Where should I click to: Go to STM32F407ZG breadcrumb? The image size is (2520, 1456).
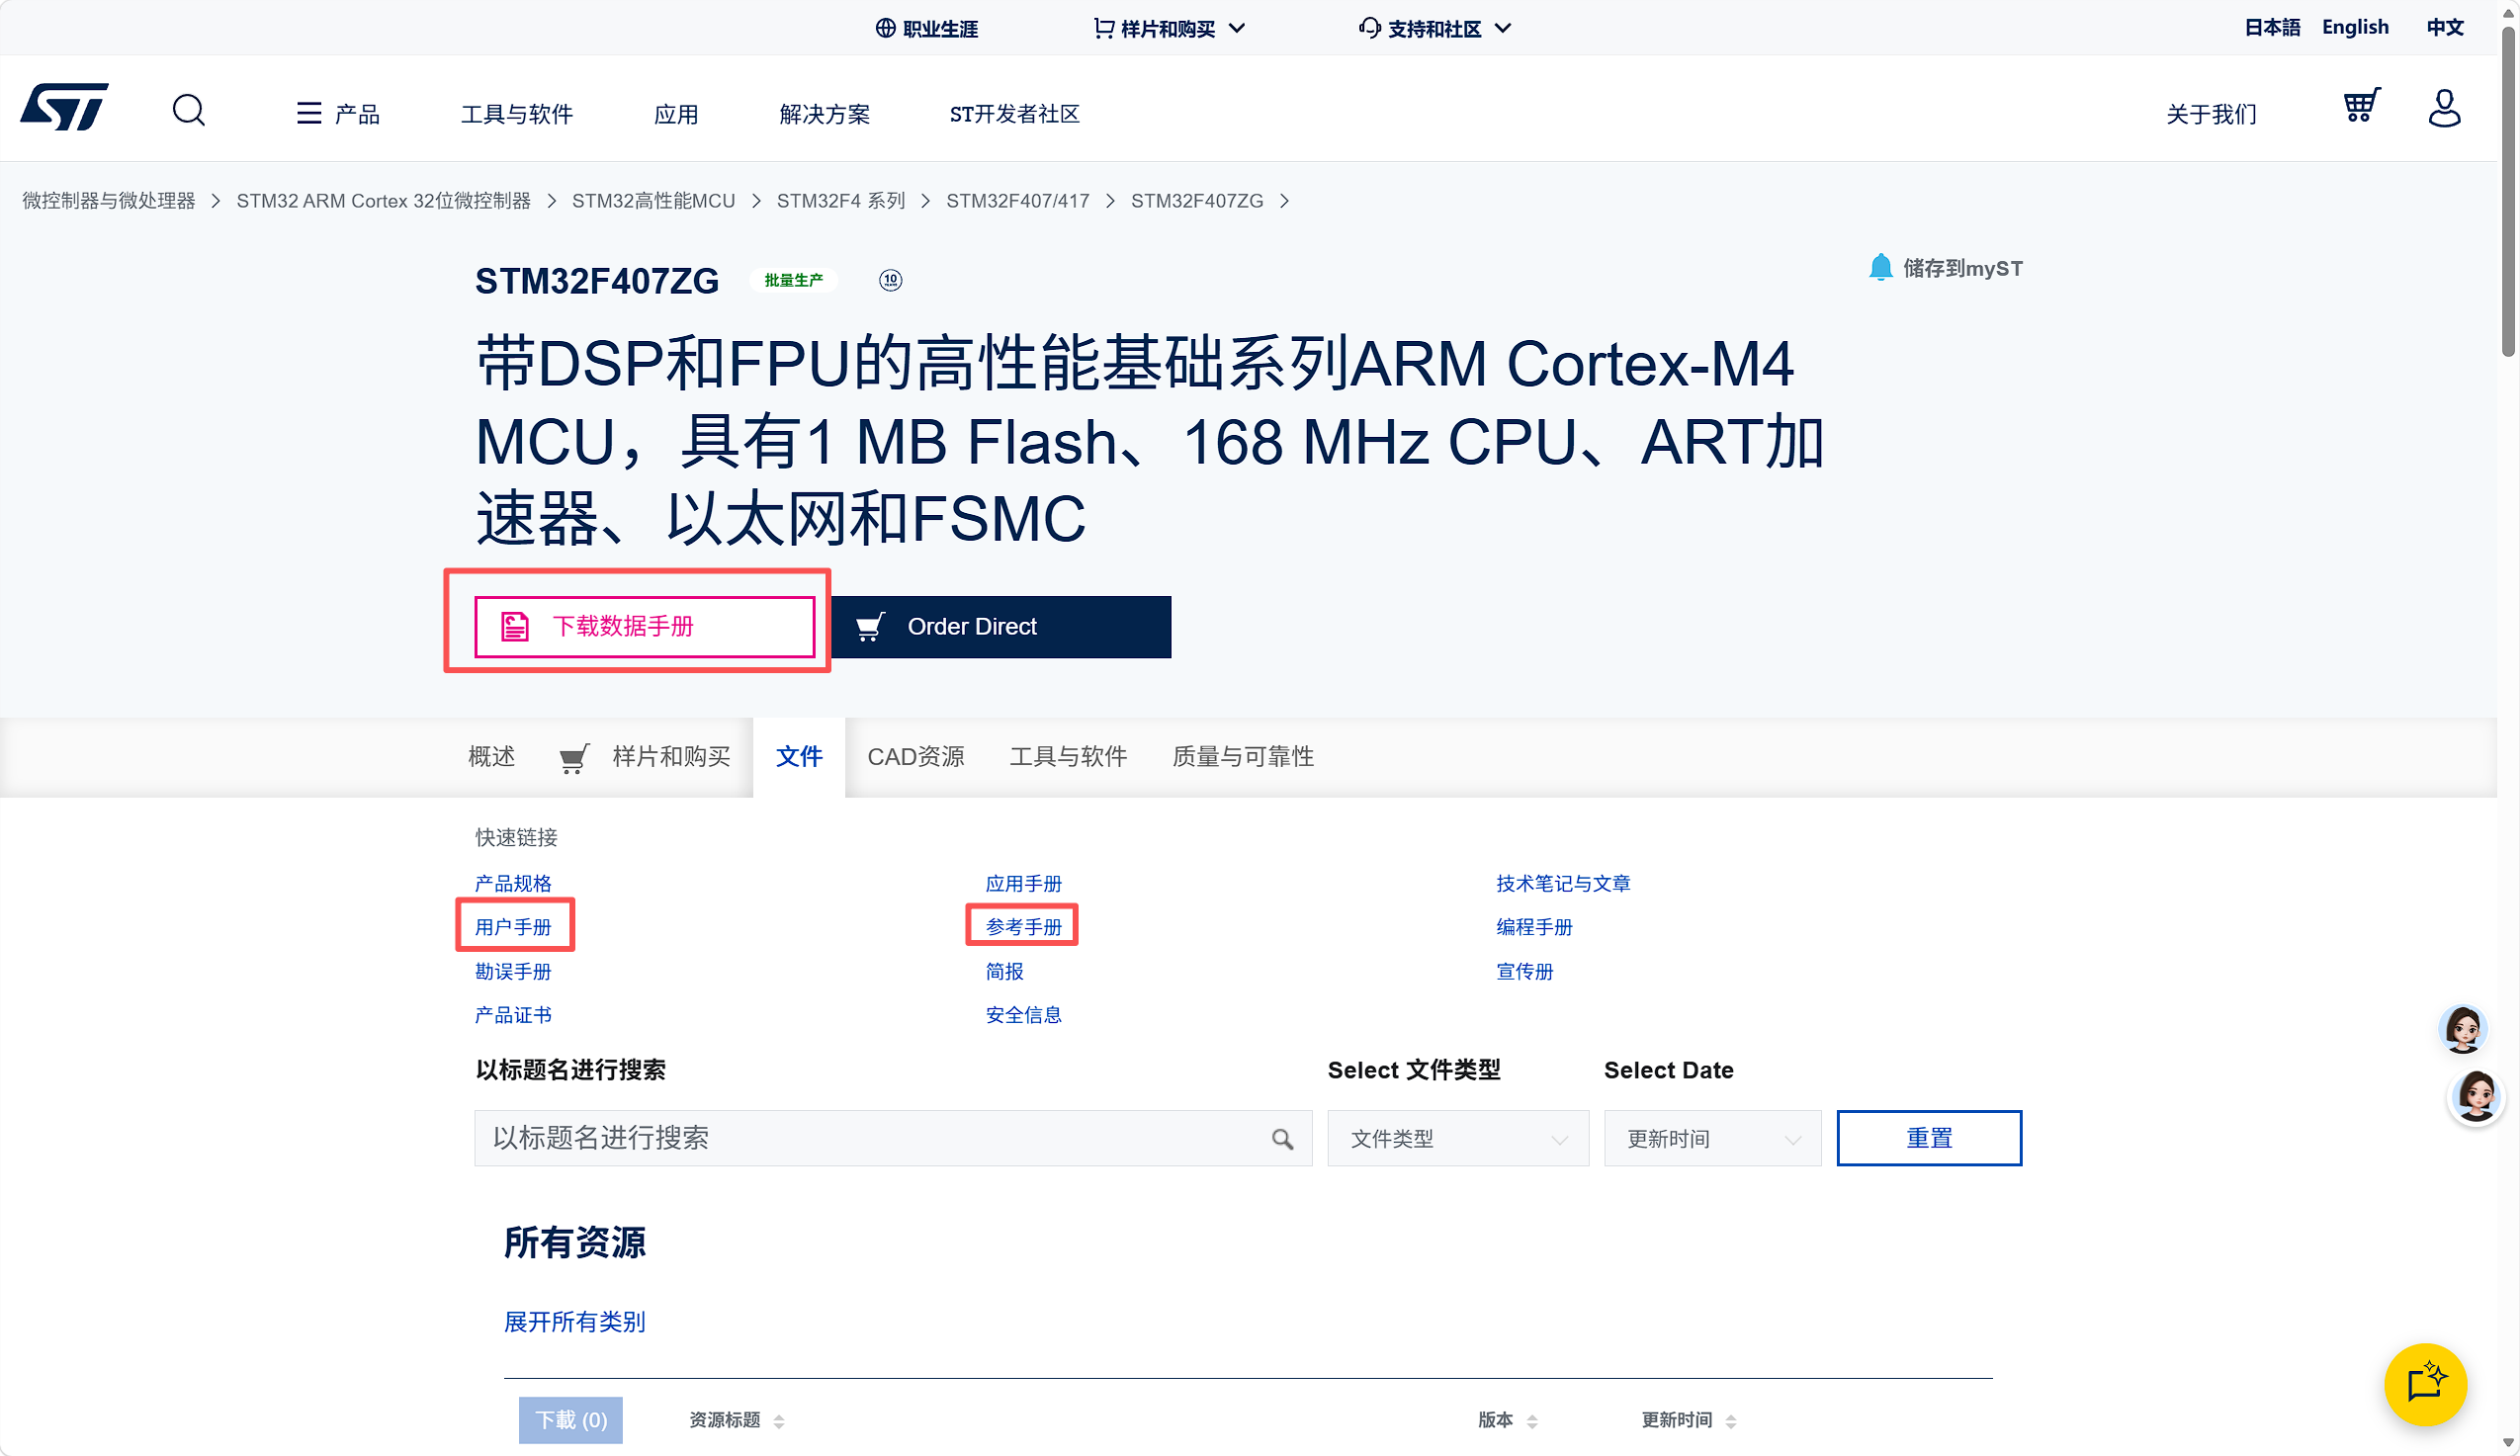click(x=1197, y=201)
